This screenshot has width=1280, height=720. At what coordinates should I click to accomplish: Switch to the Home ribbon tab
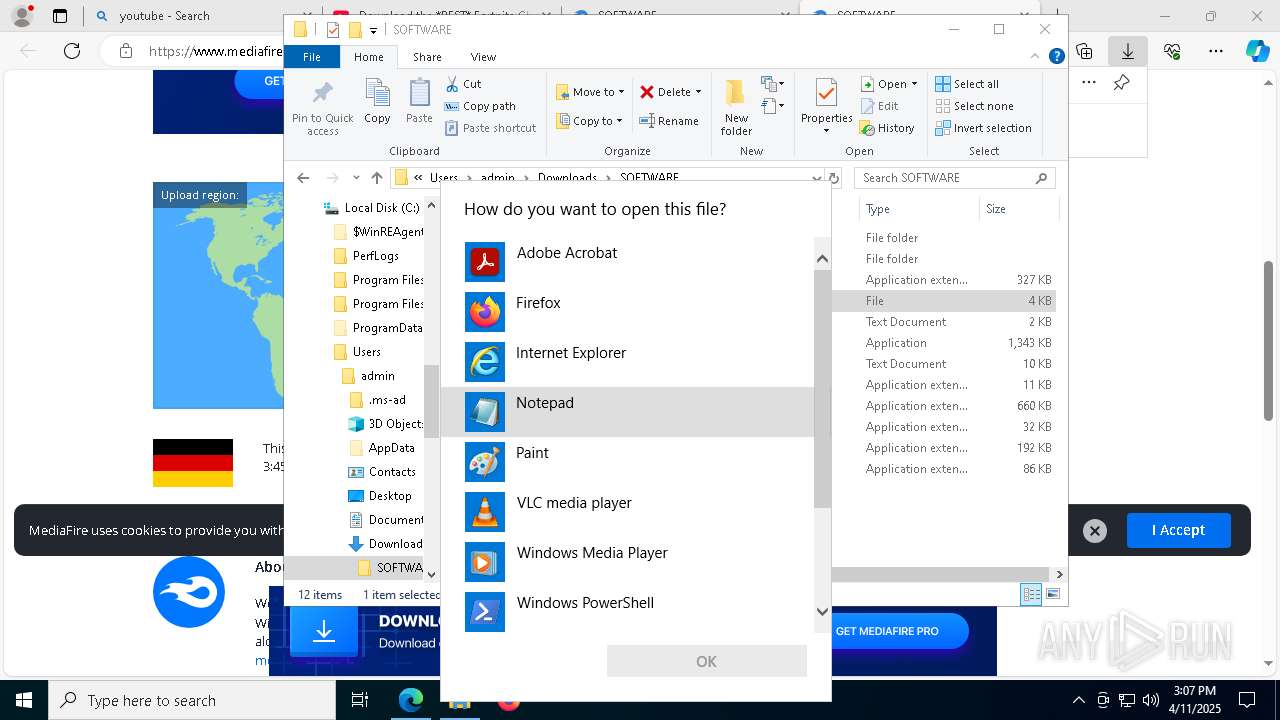(368, 57)
